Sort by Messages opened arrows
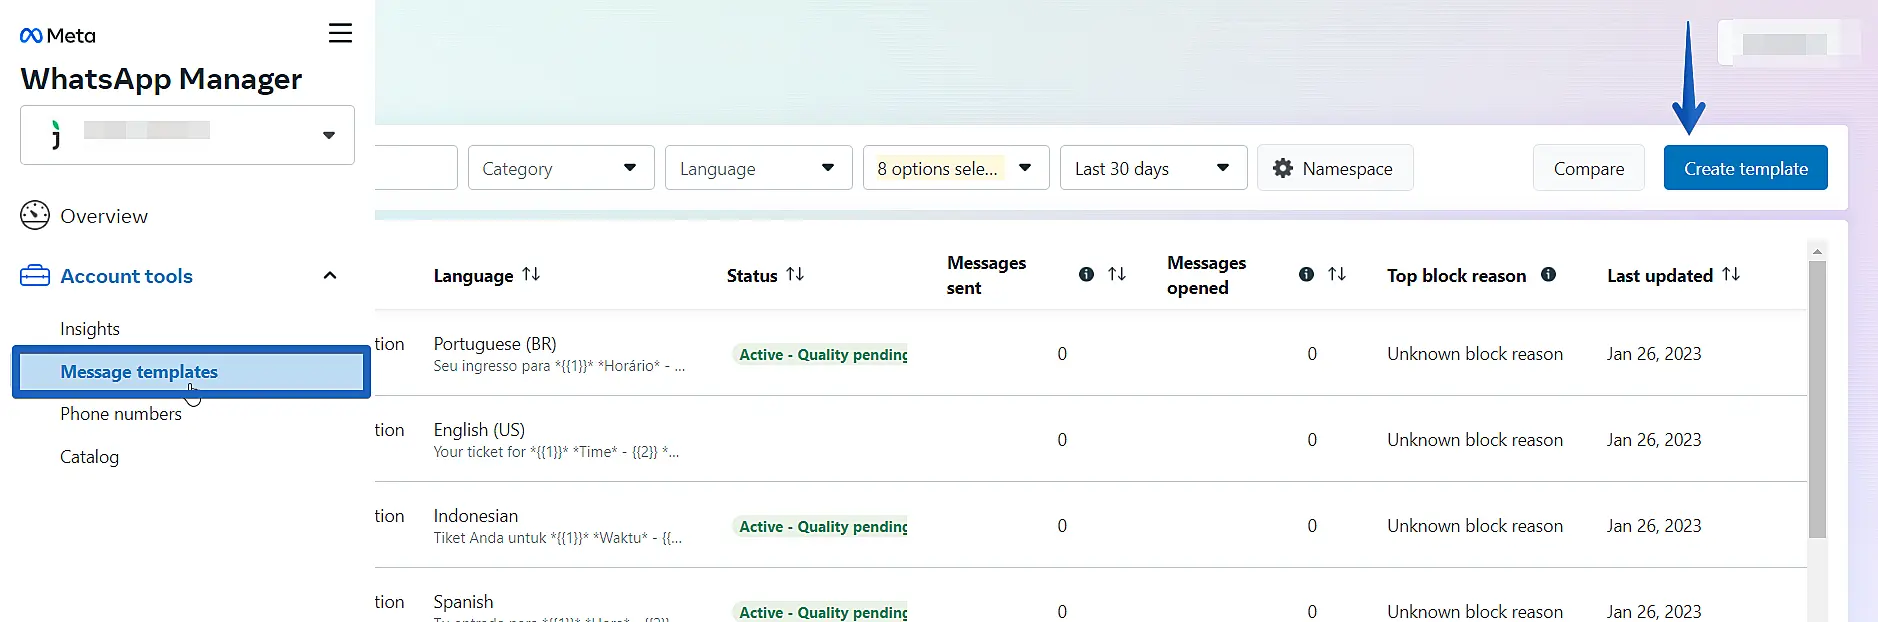Image resolution: width=1878 pixels, height=622 pixels. click(1337, 274)
